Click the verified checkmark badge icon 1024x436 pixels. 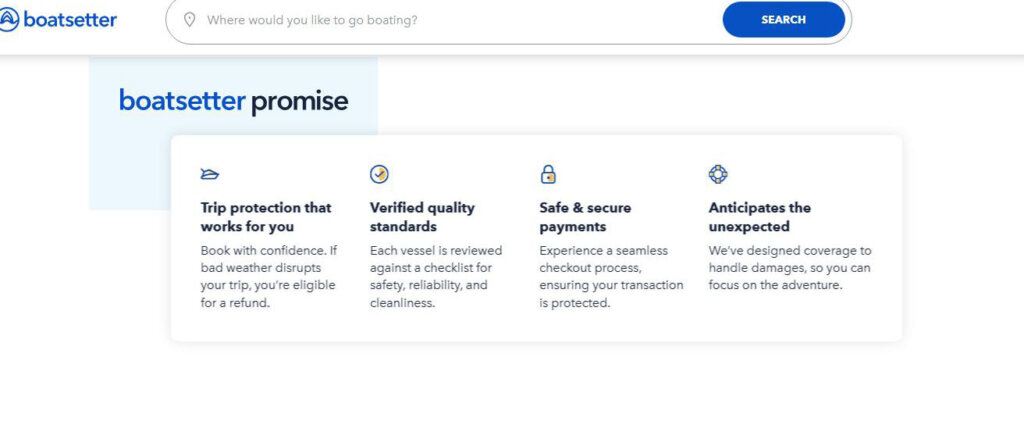tap(379, 174)
